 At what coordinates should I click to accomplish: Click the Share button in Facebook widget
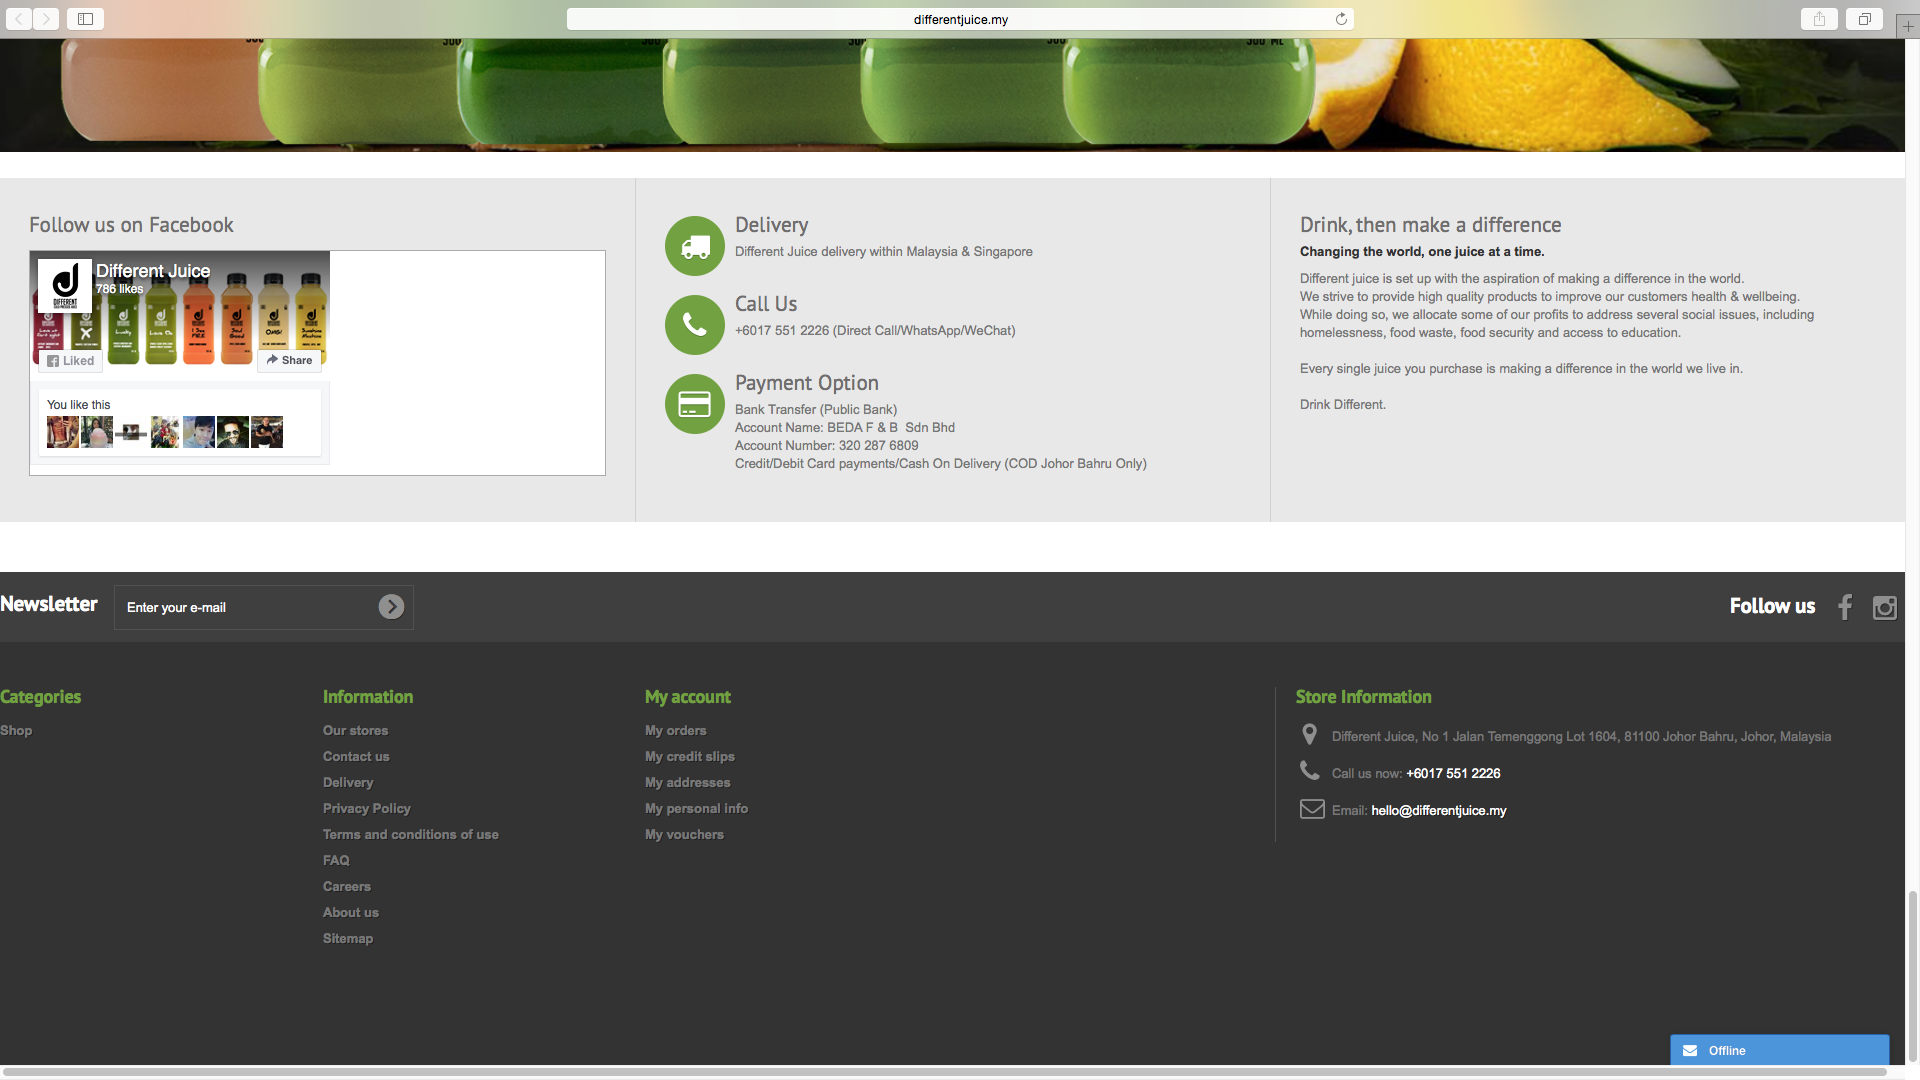pos(289,360)
